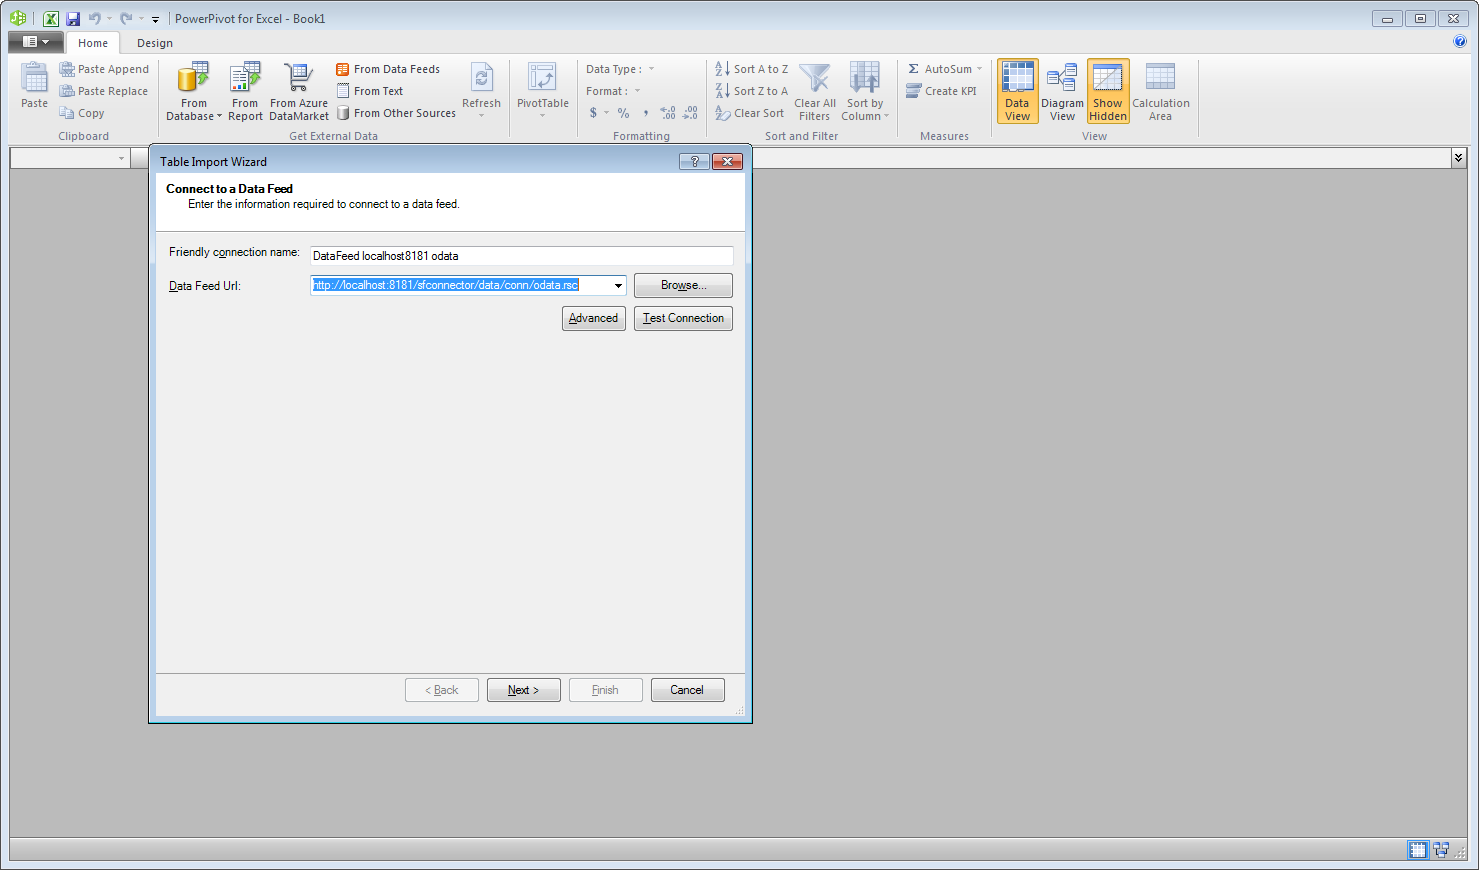Click the Test Connection button
The height and width of the screenshot is (870, 1479).
(683, 318)
